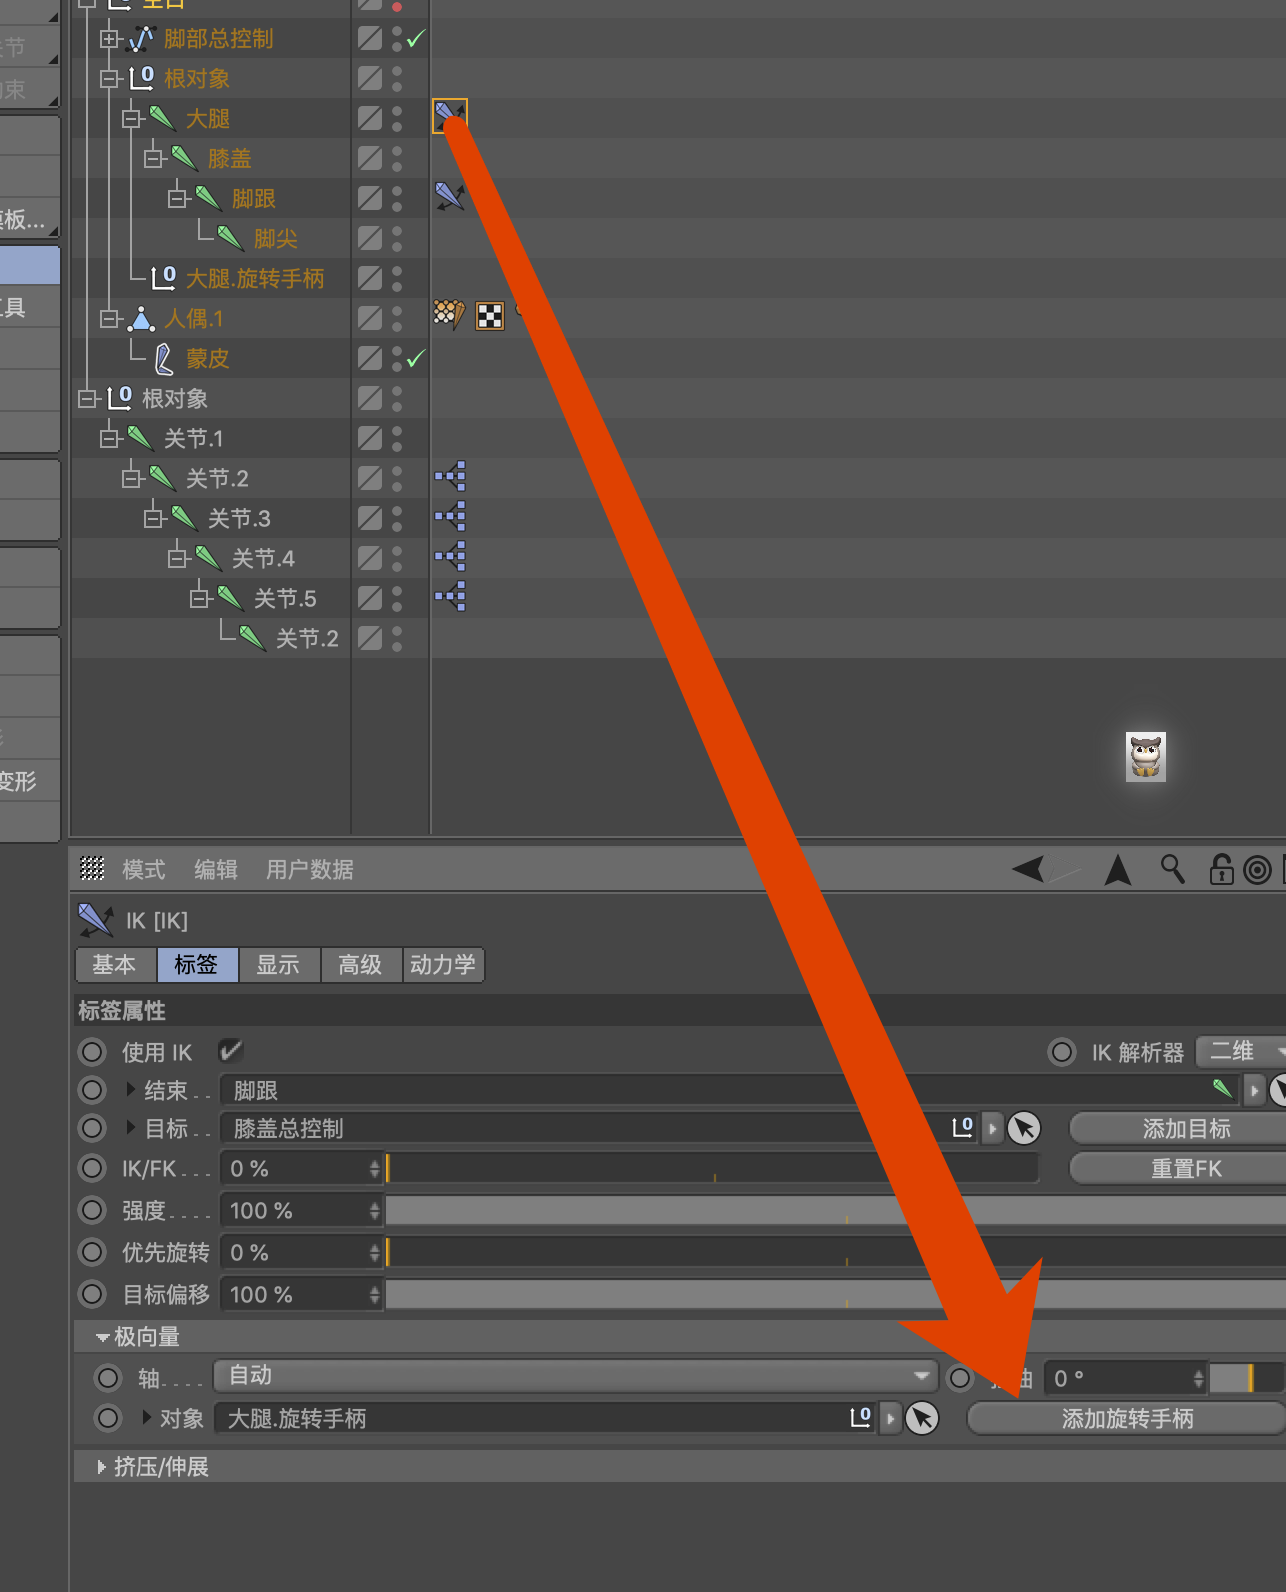
Task: Click the 强度 slider bar
Action: point(836,1210)
